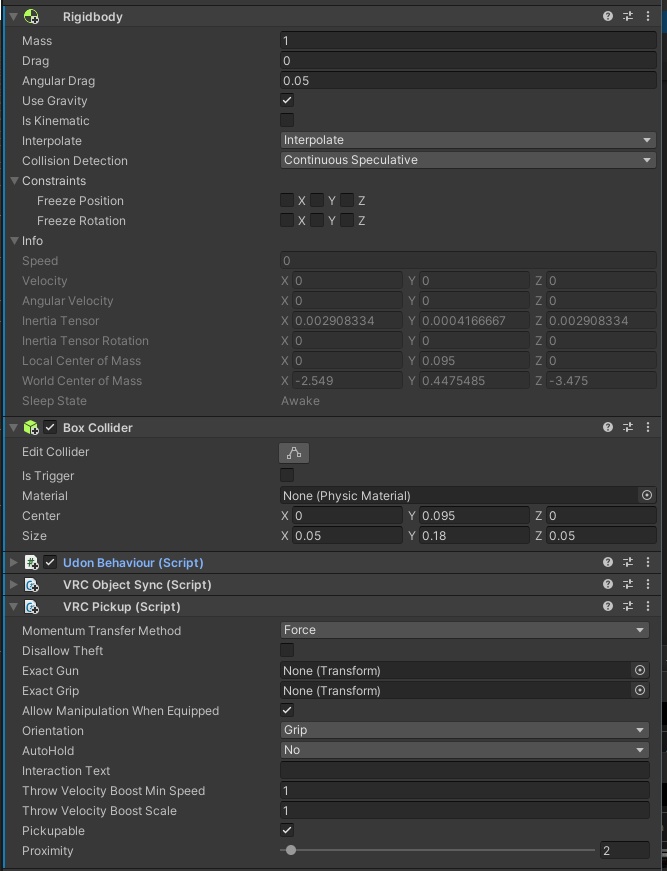667x871 pixels.
Task: Open the Momentum Transfer Method dropdown
Action: coord(465,630)
